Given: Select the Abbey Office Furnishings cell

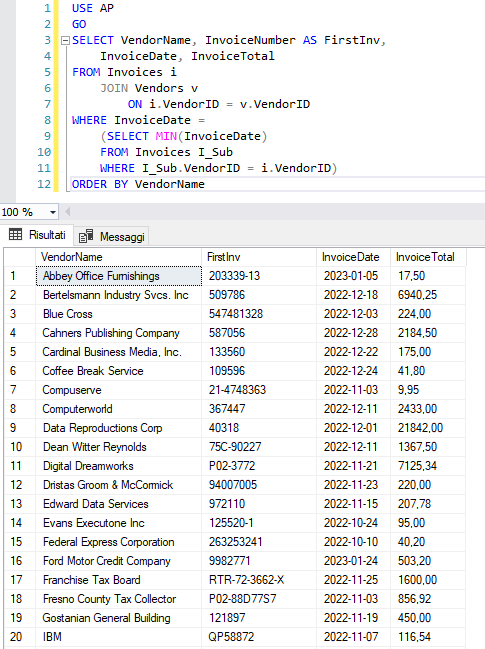Looking at the screenshot, I should click(x=119, y=276).
